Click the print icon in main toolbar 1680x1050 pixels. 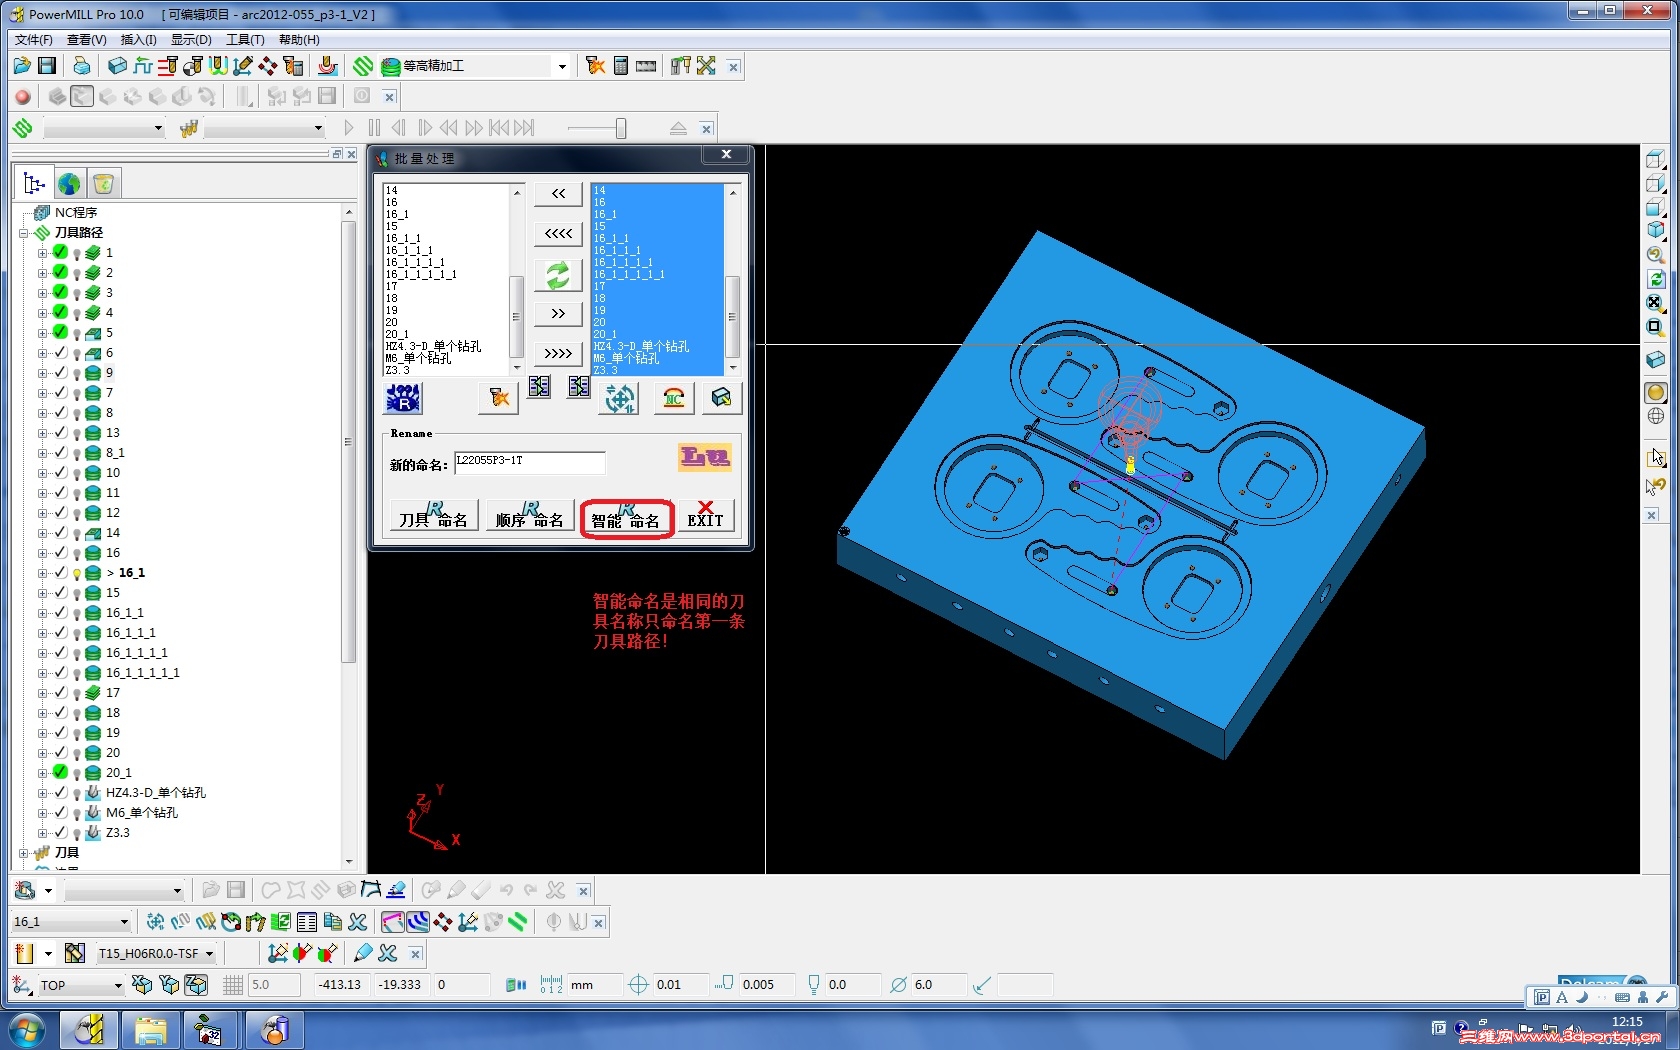tap(81, 66)
